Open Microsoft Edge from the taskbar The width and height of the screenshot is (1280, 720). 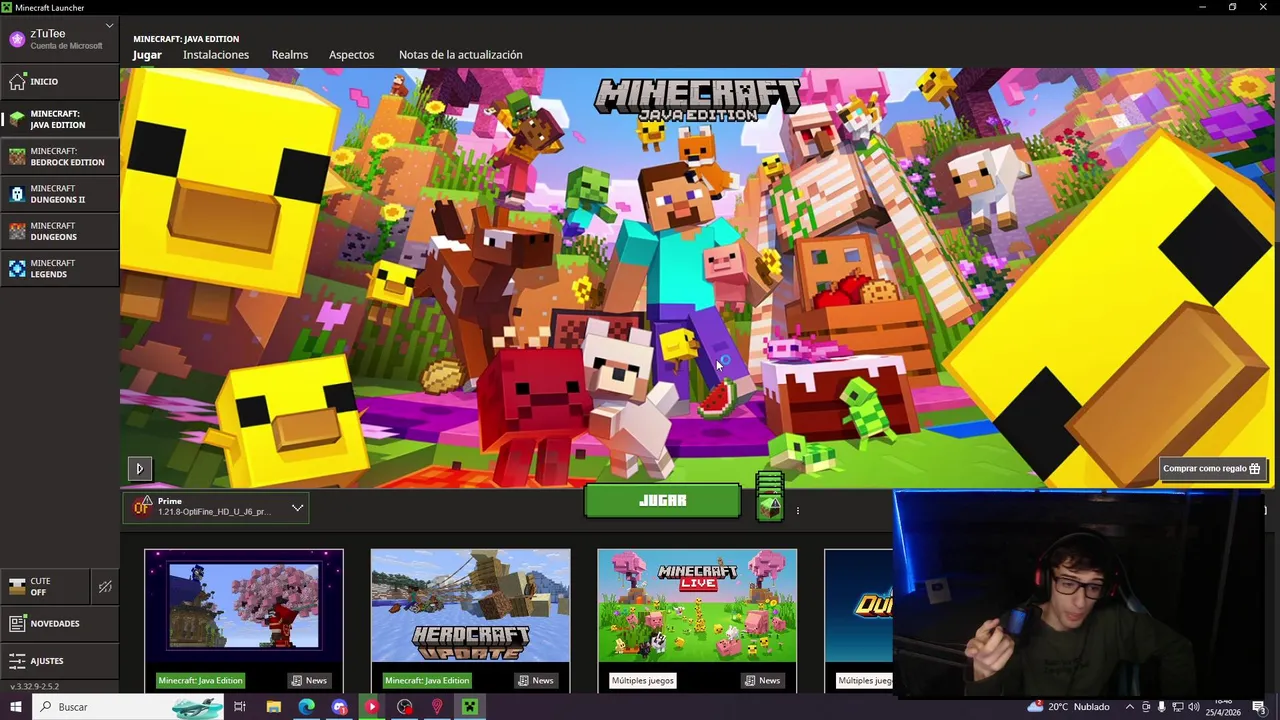point(306,707)
